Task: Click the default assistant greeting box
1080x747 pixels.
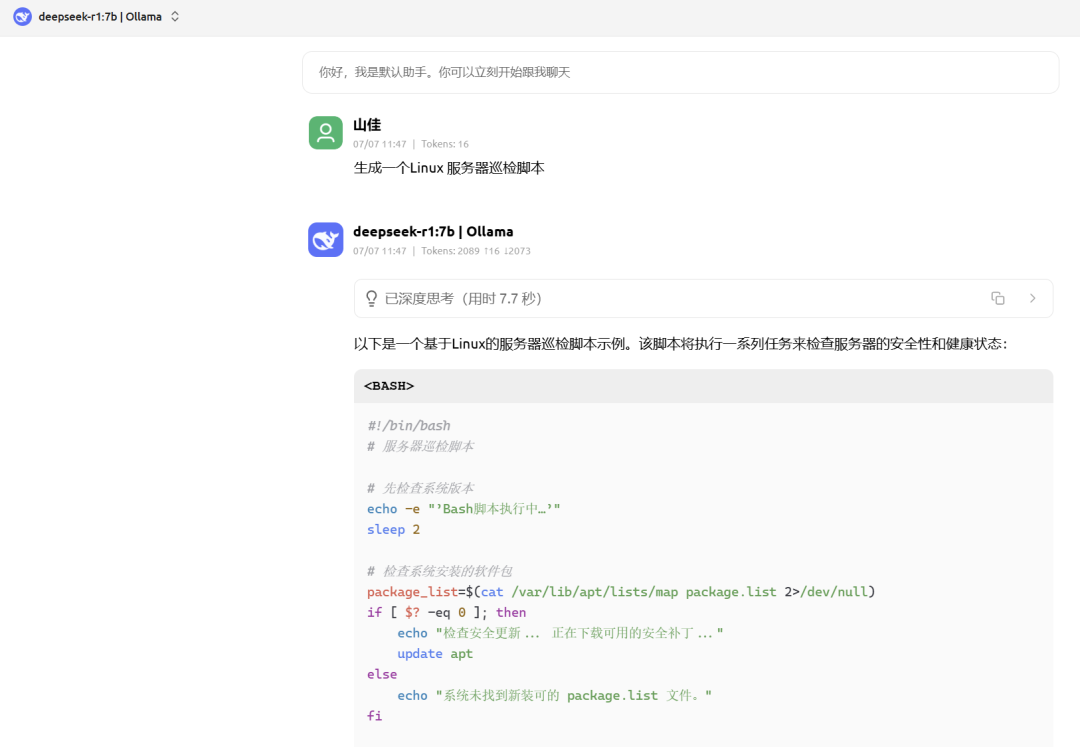Action: [681, 72]
